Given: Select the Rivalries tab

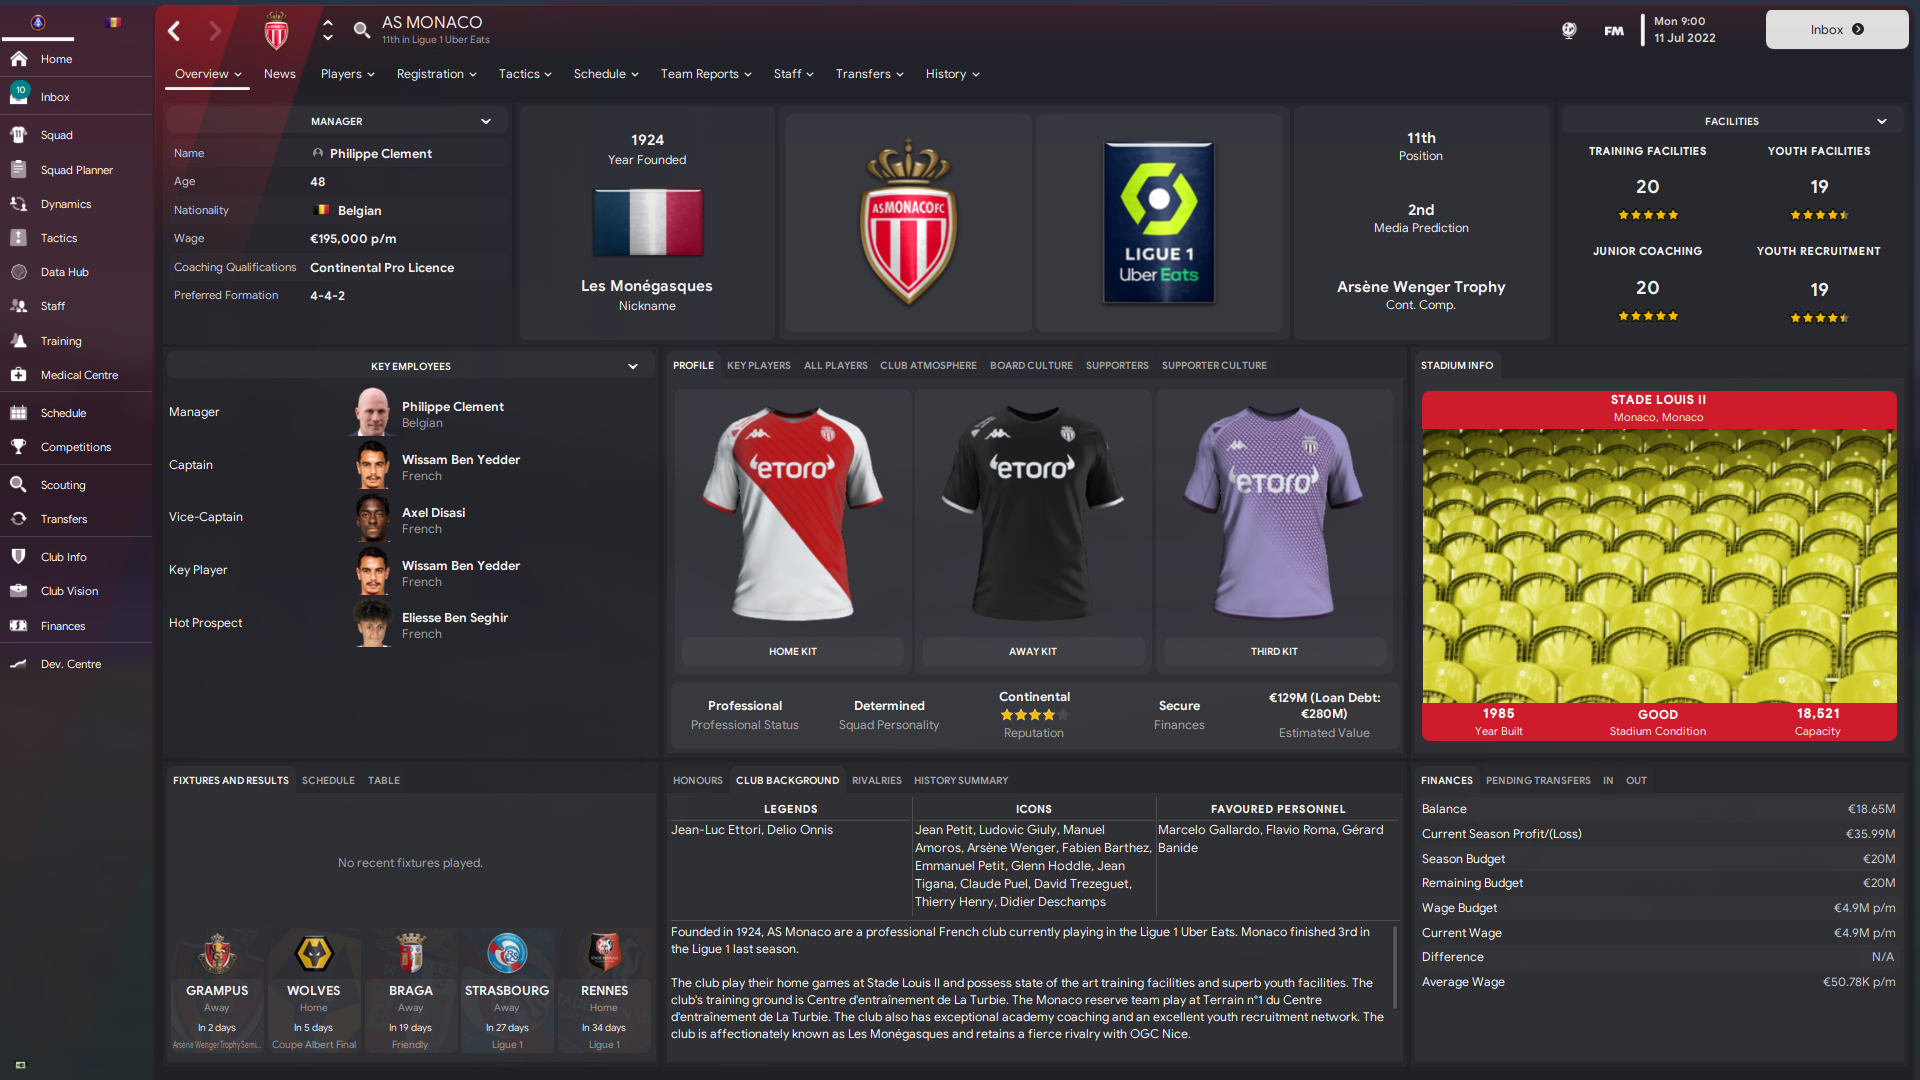Looking at the screenshot, I should (x=876, y=781).
